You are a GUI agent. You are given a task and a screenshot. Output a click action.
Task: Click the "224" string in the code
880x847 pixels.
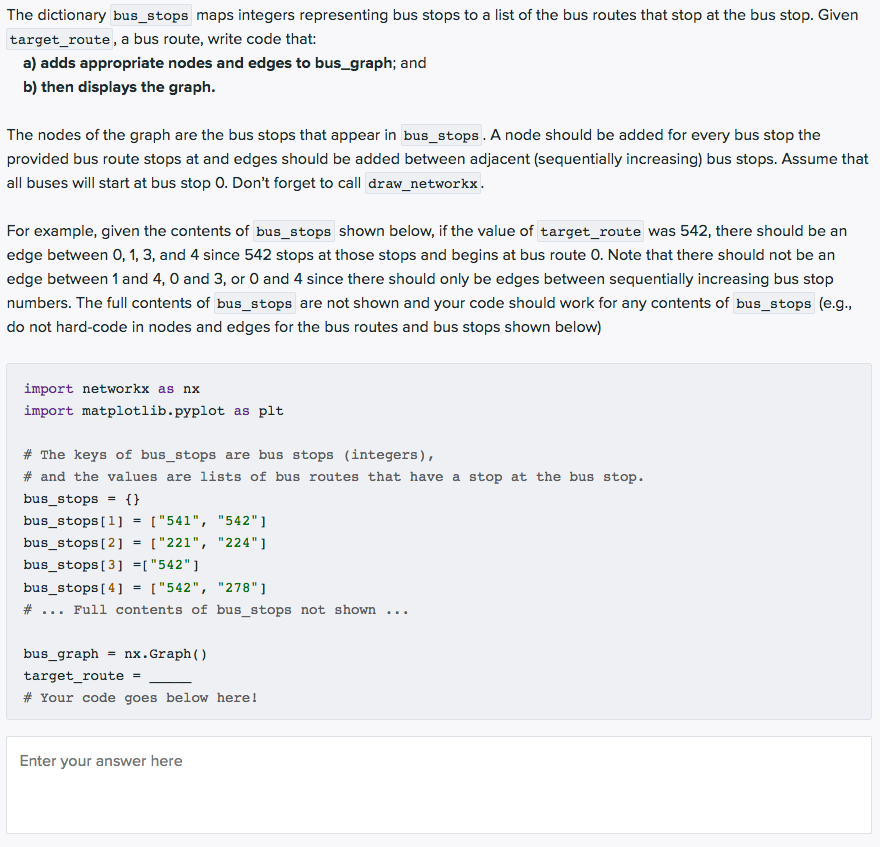click(237, 543)
